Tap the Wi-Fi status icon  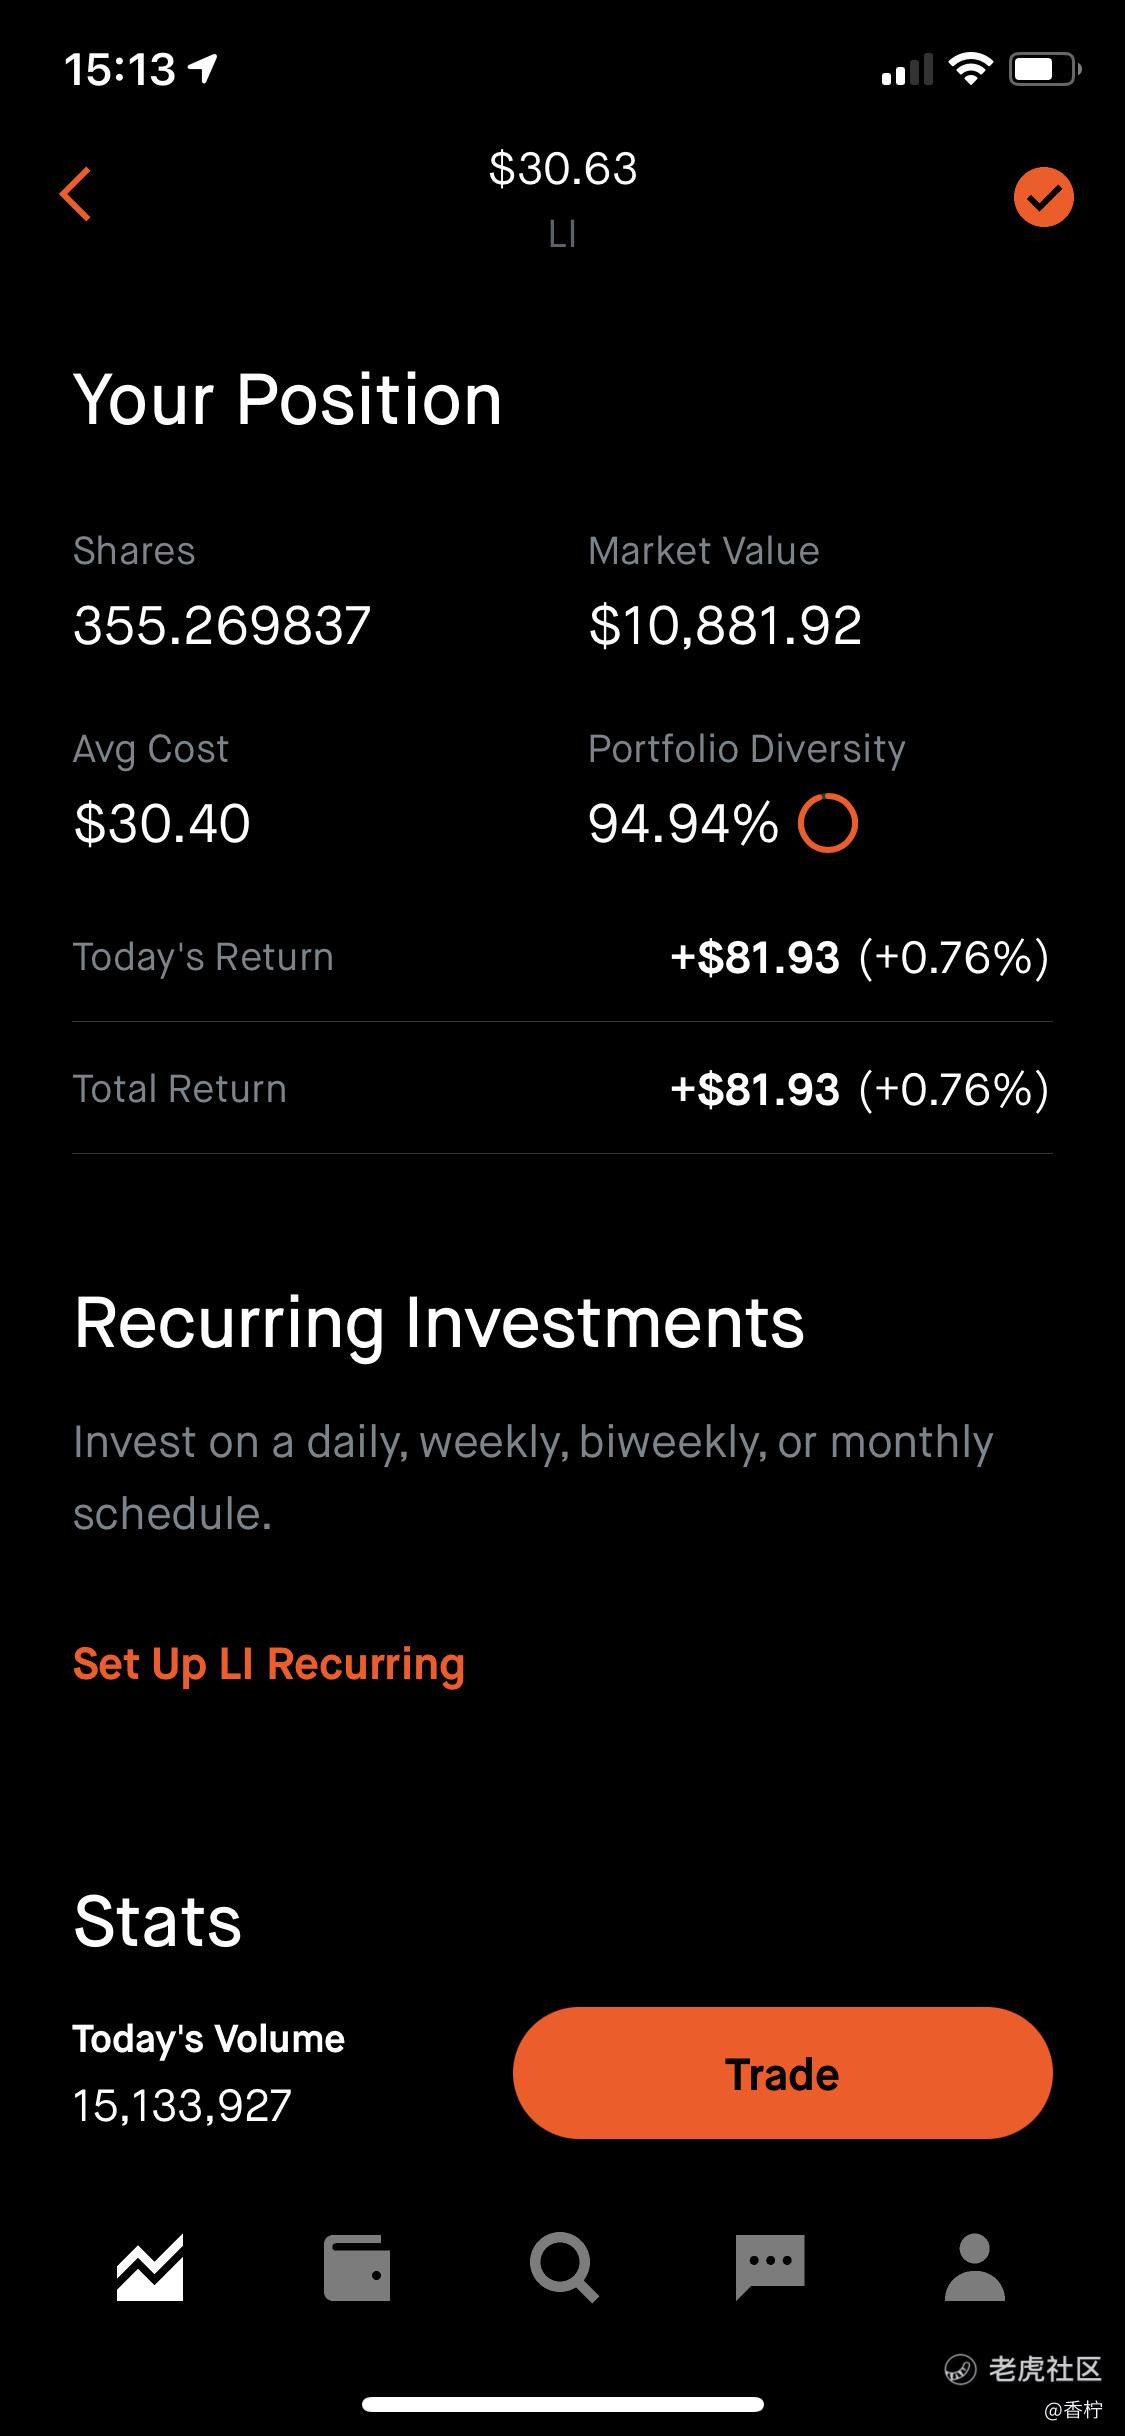[x=970, y=69]
